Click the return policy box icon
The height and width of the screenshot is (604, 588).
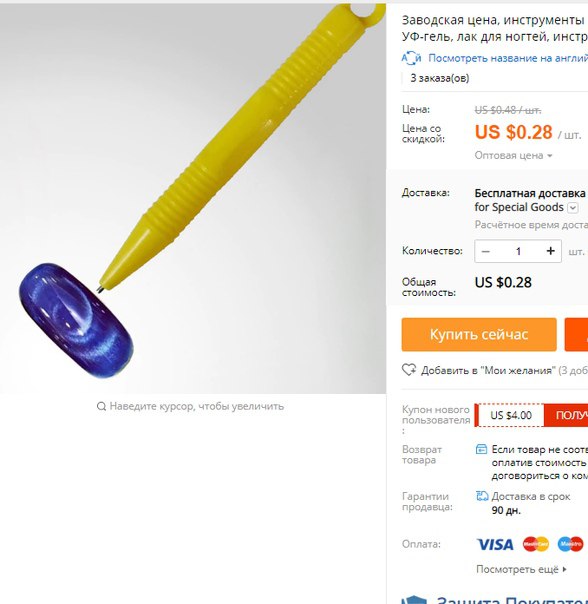[481, 449]
